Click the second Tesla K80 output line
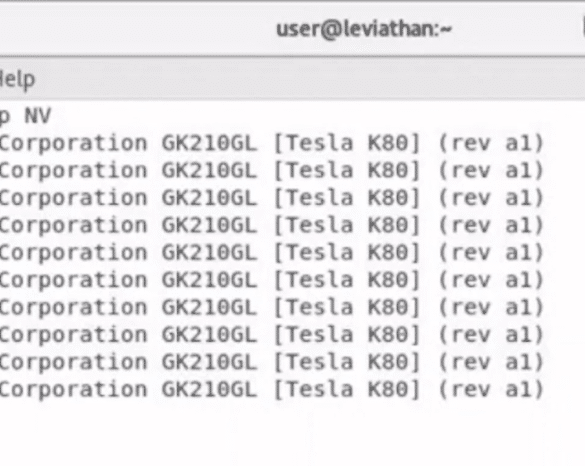This screenshot has width=585, height=466. coord(271,171)
